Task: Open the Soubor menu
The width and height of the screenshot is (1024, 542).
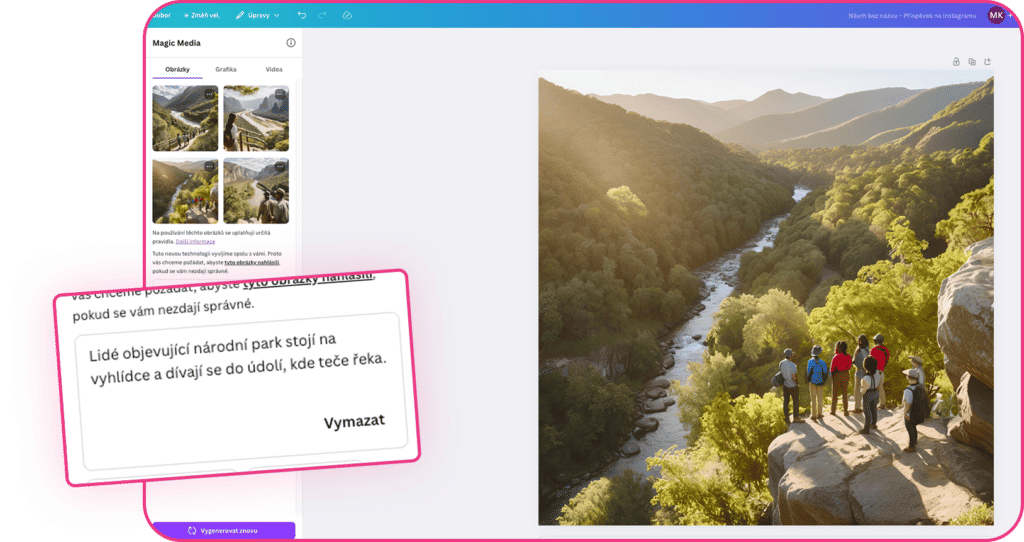Action: [162, 15]
